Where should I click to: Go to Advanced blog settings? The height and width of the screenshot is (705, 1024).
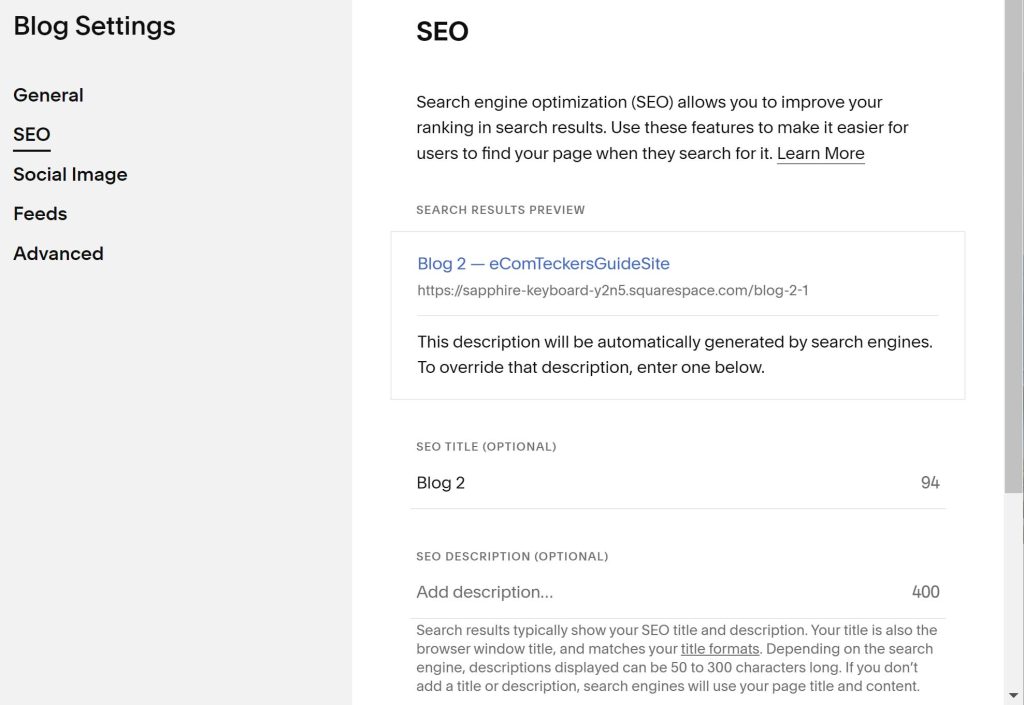click(x=58, y=253)
